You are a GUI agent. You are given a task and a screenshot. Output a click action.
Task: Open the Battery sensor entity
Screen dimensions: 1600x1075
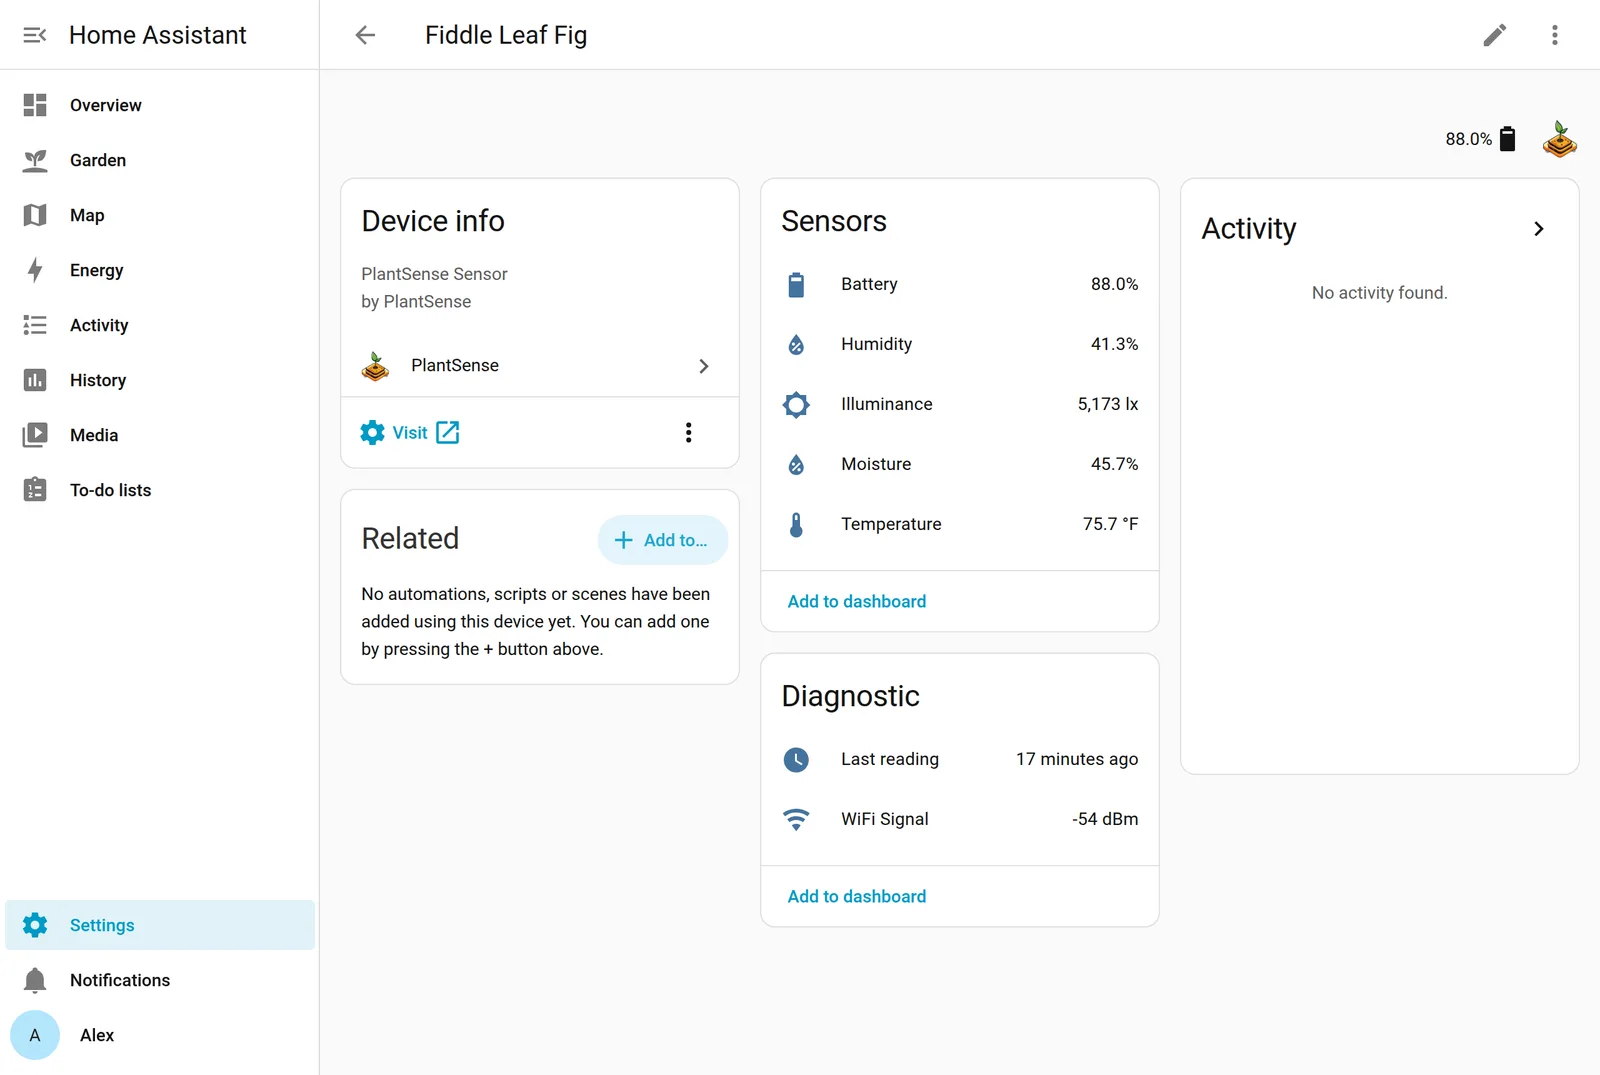click(960, 284)
